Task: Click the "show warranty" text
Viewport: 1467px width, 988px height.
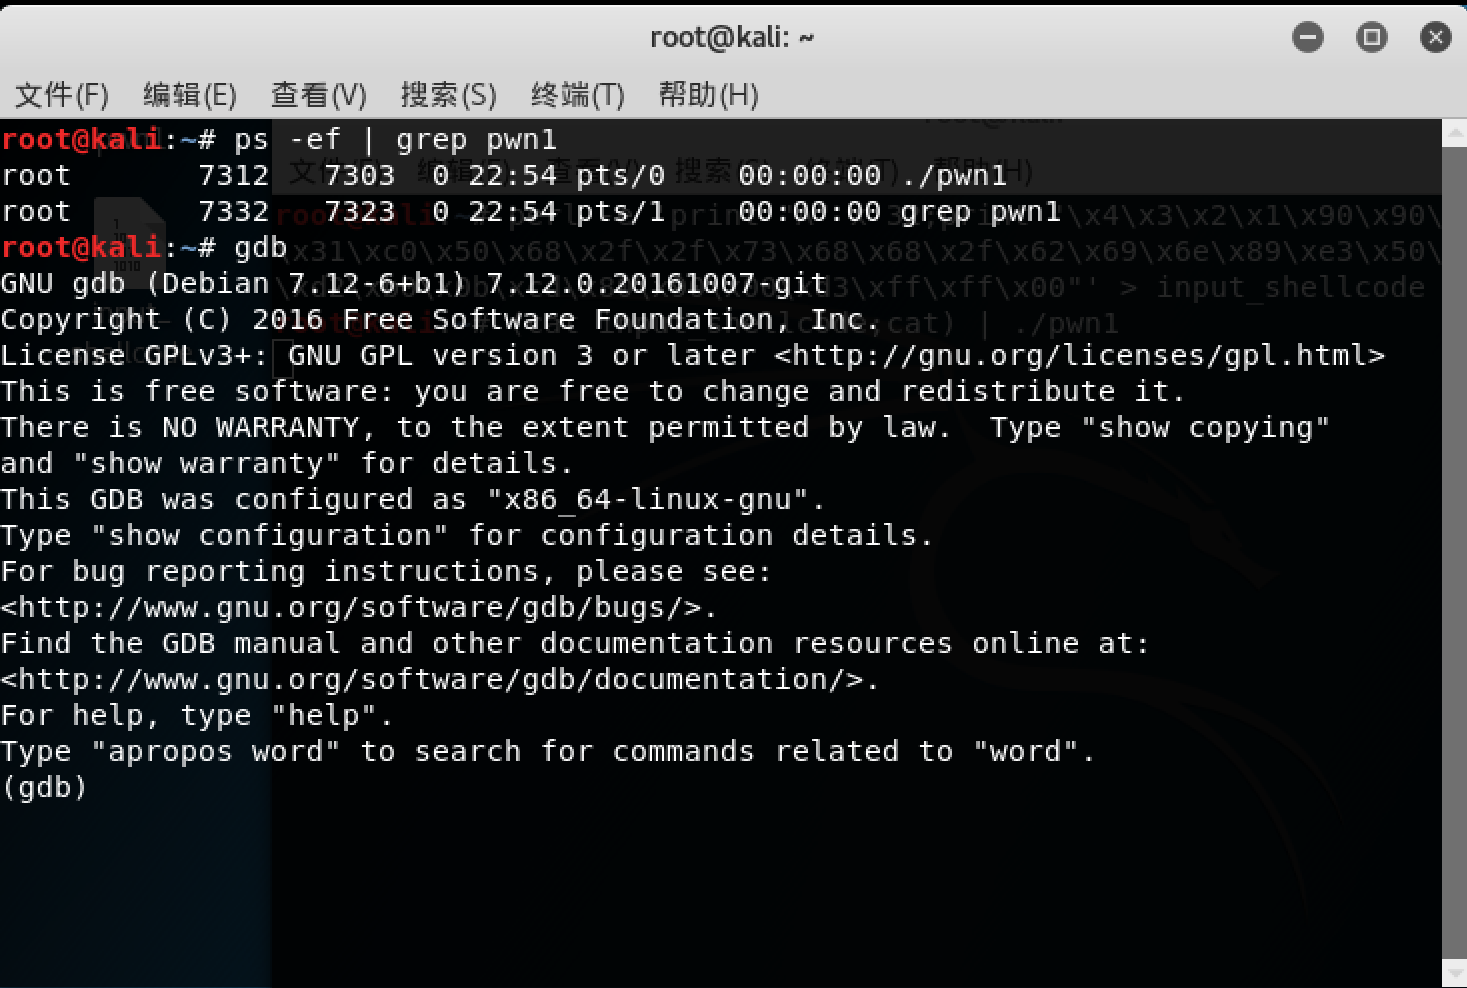Action: 206,464
